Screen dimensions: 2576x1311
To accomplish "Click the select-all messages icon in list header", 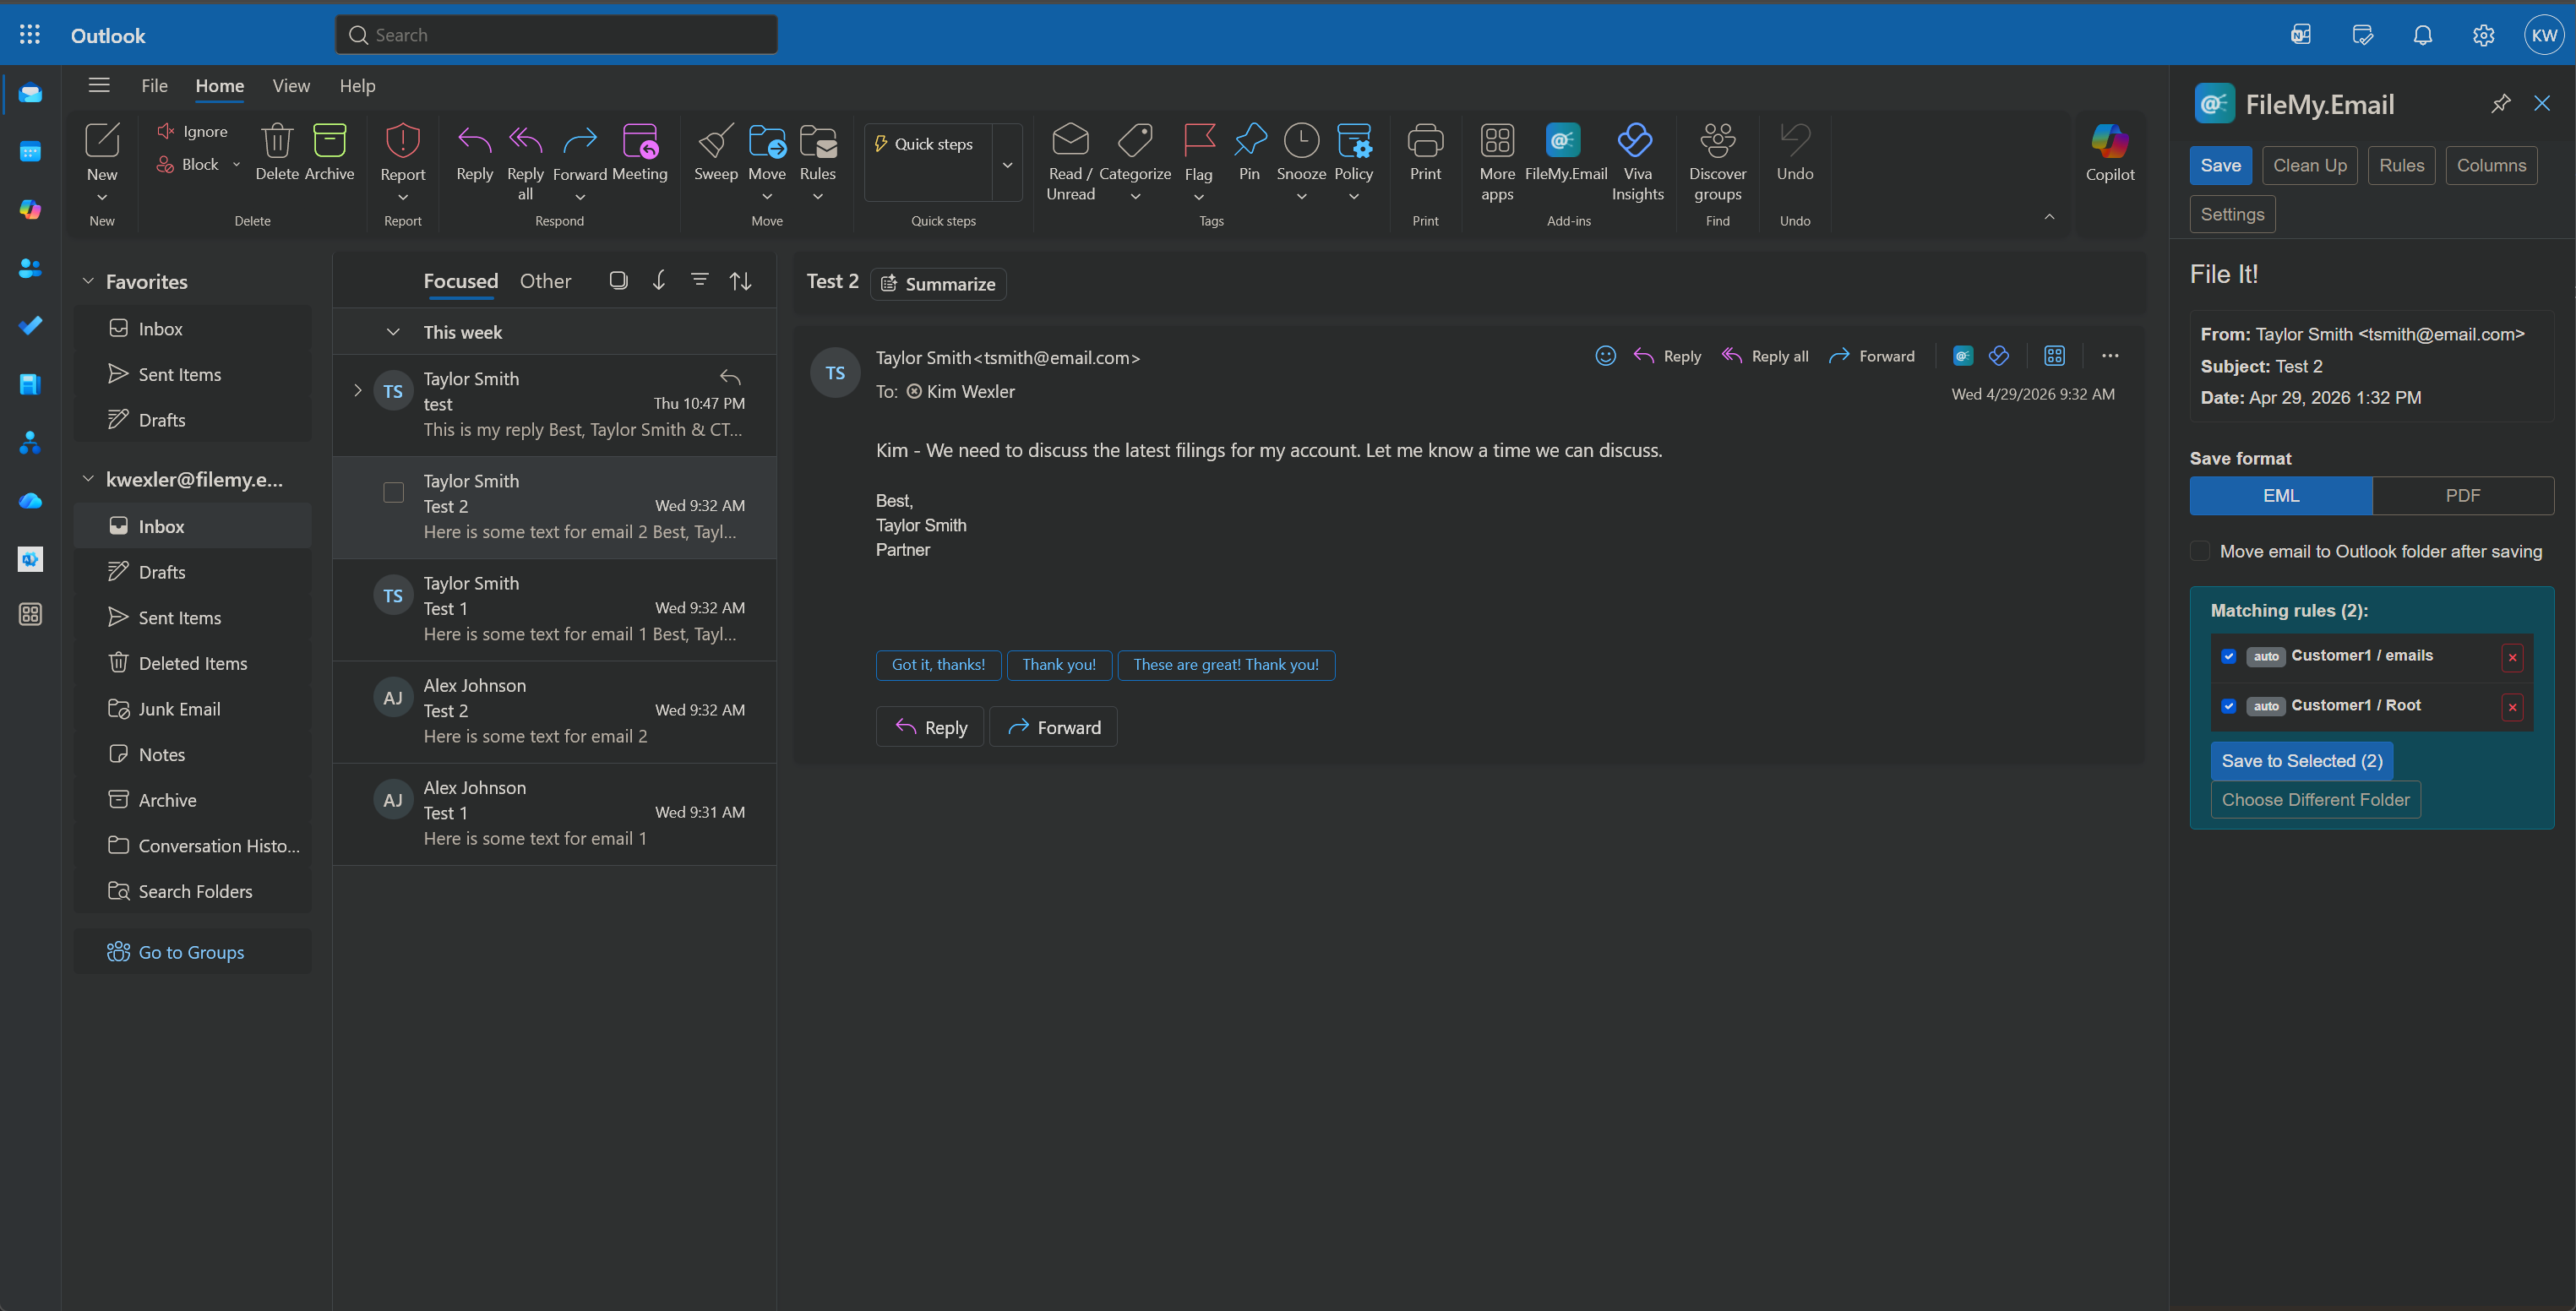I will (618, 281).
